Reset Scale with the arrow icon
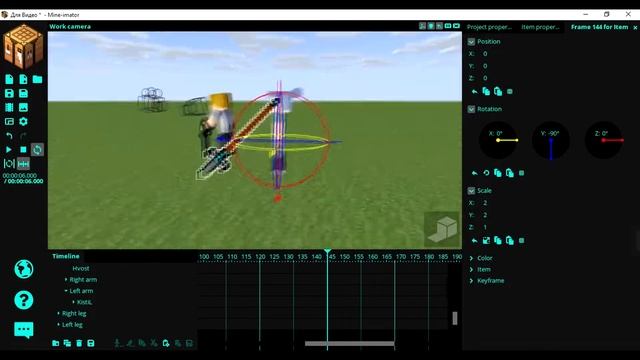Viewport: 640px width, 360px height. (474, 240)
